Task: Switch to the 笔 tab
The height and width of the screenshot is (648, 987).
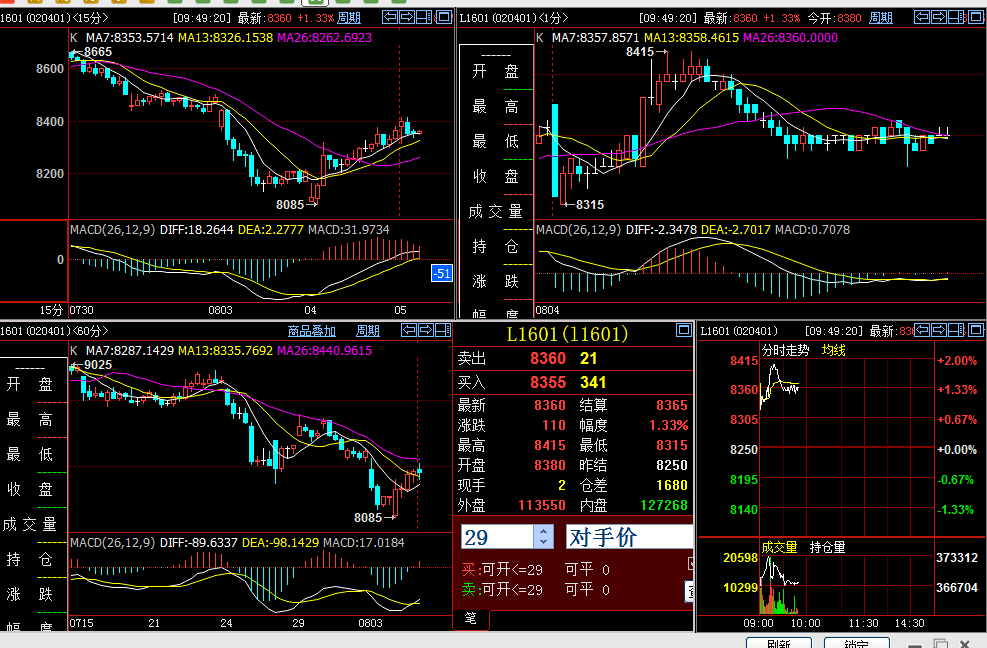Action: point(469,617)
